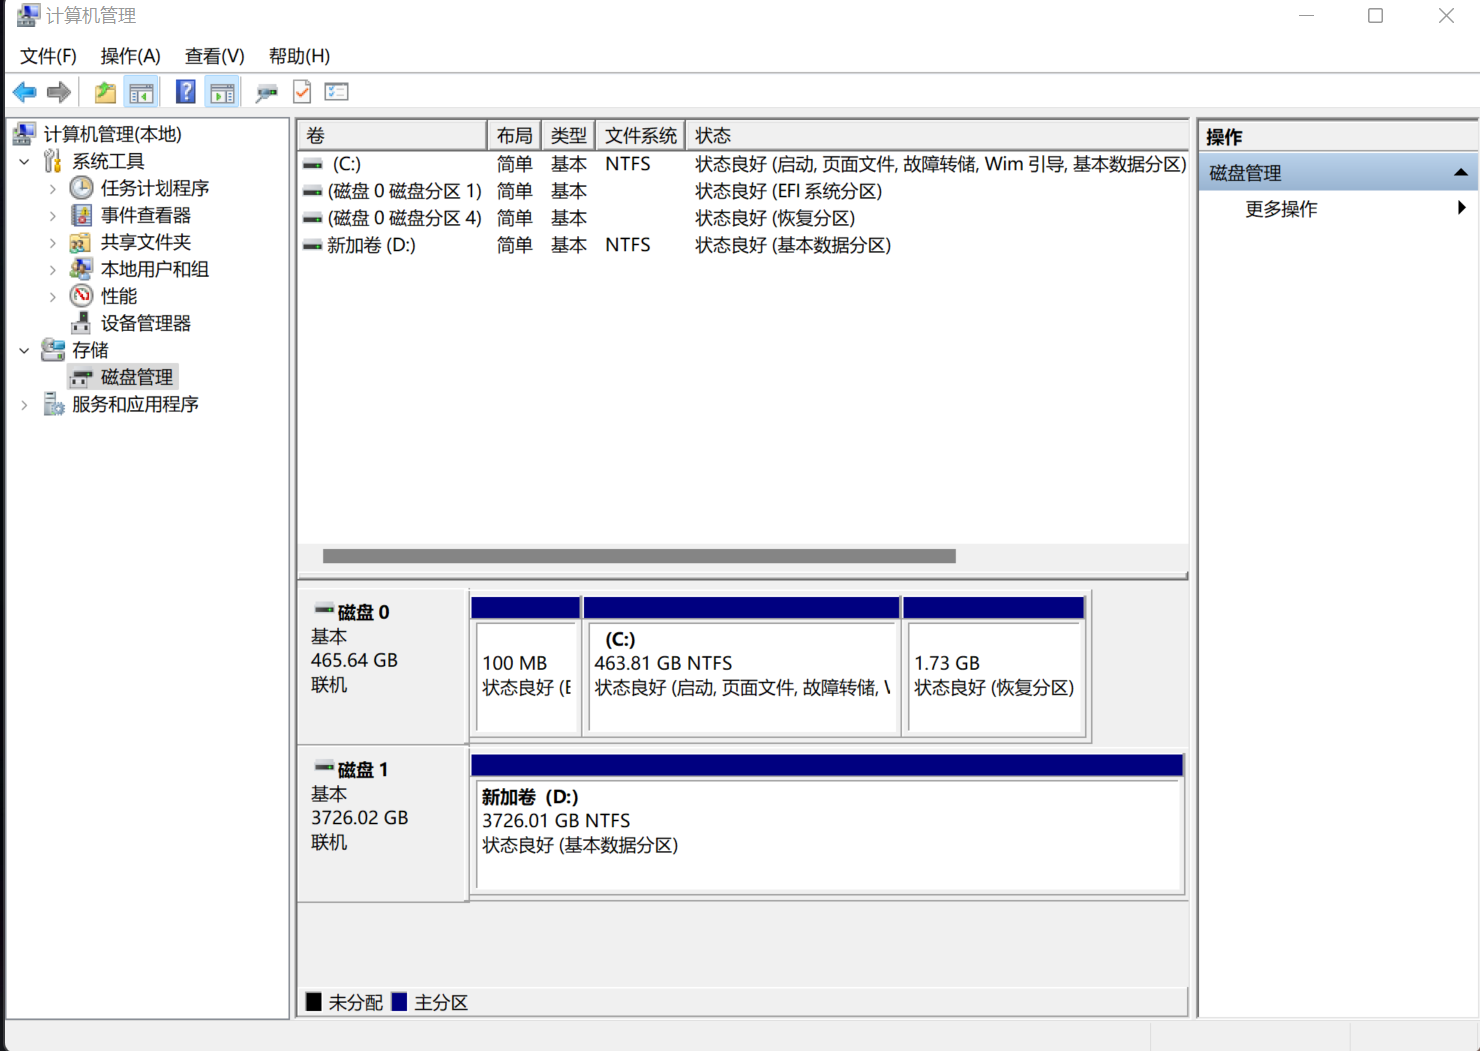Click the disk rescan icon with magnifier
The width and height of the screenshot is (1480, 1051).
click(266, 93)
